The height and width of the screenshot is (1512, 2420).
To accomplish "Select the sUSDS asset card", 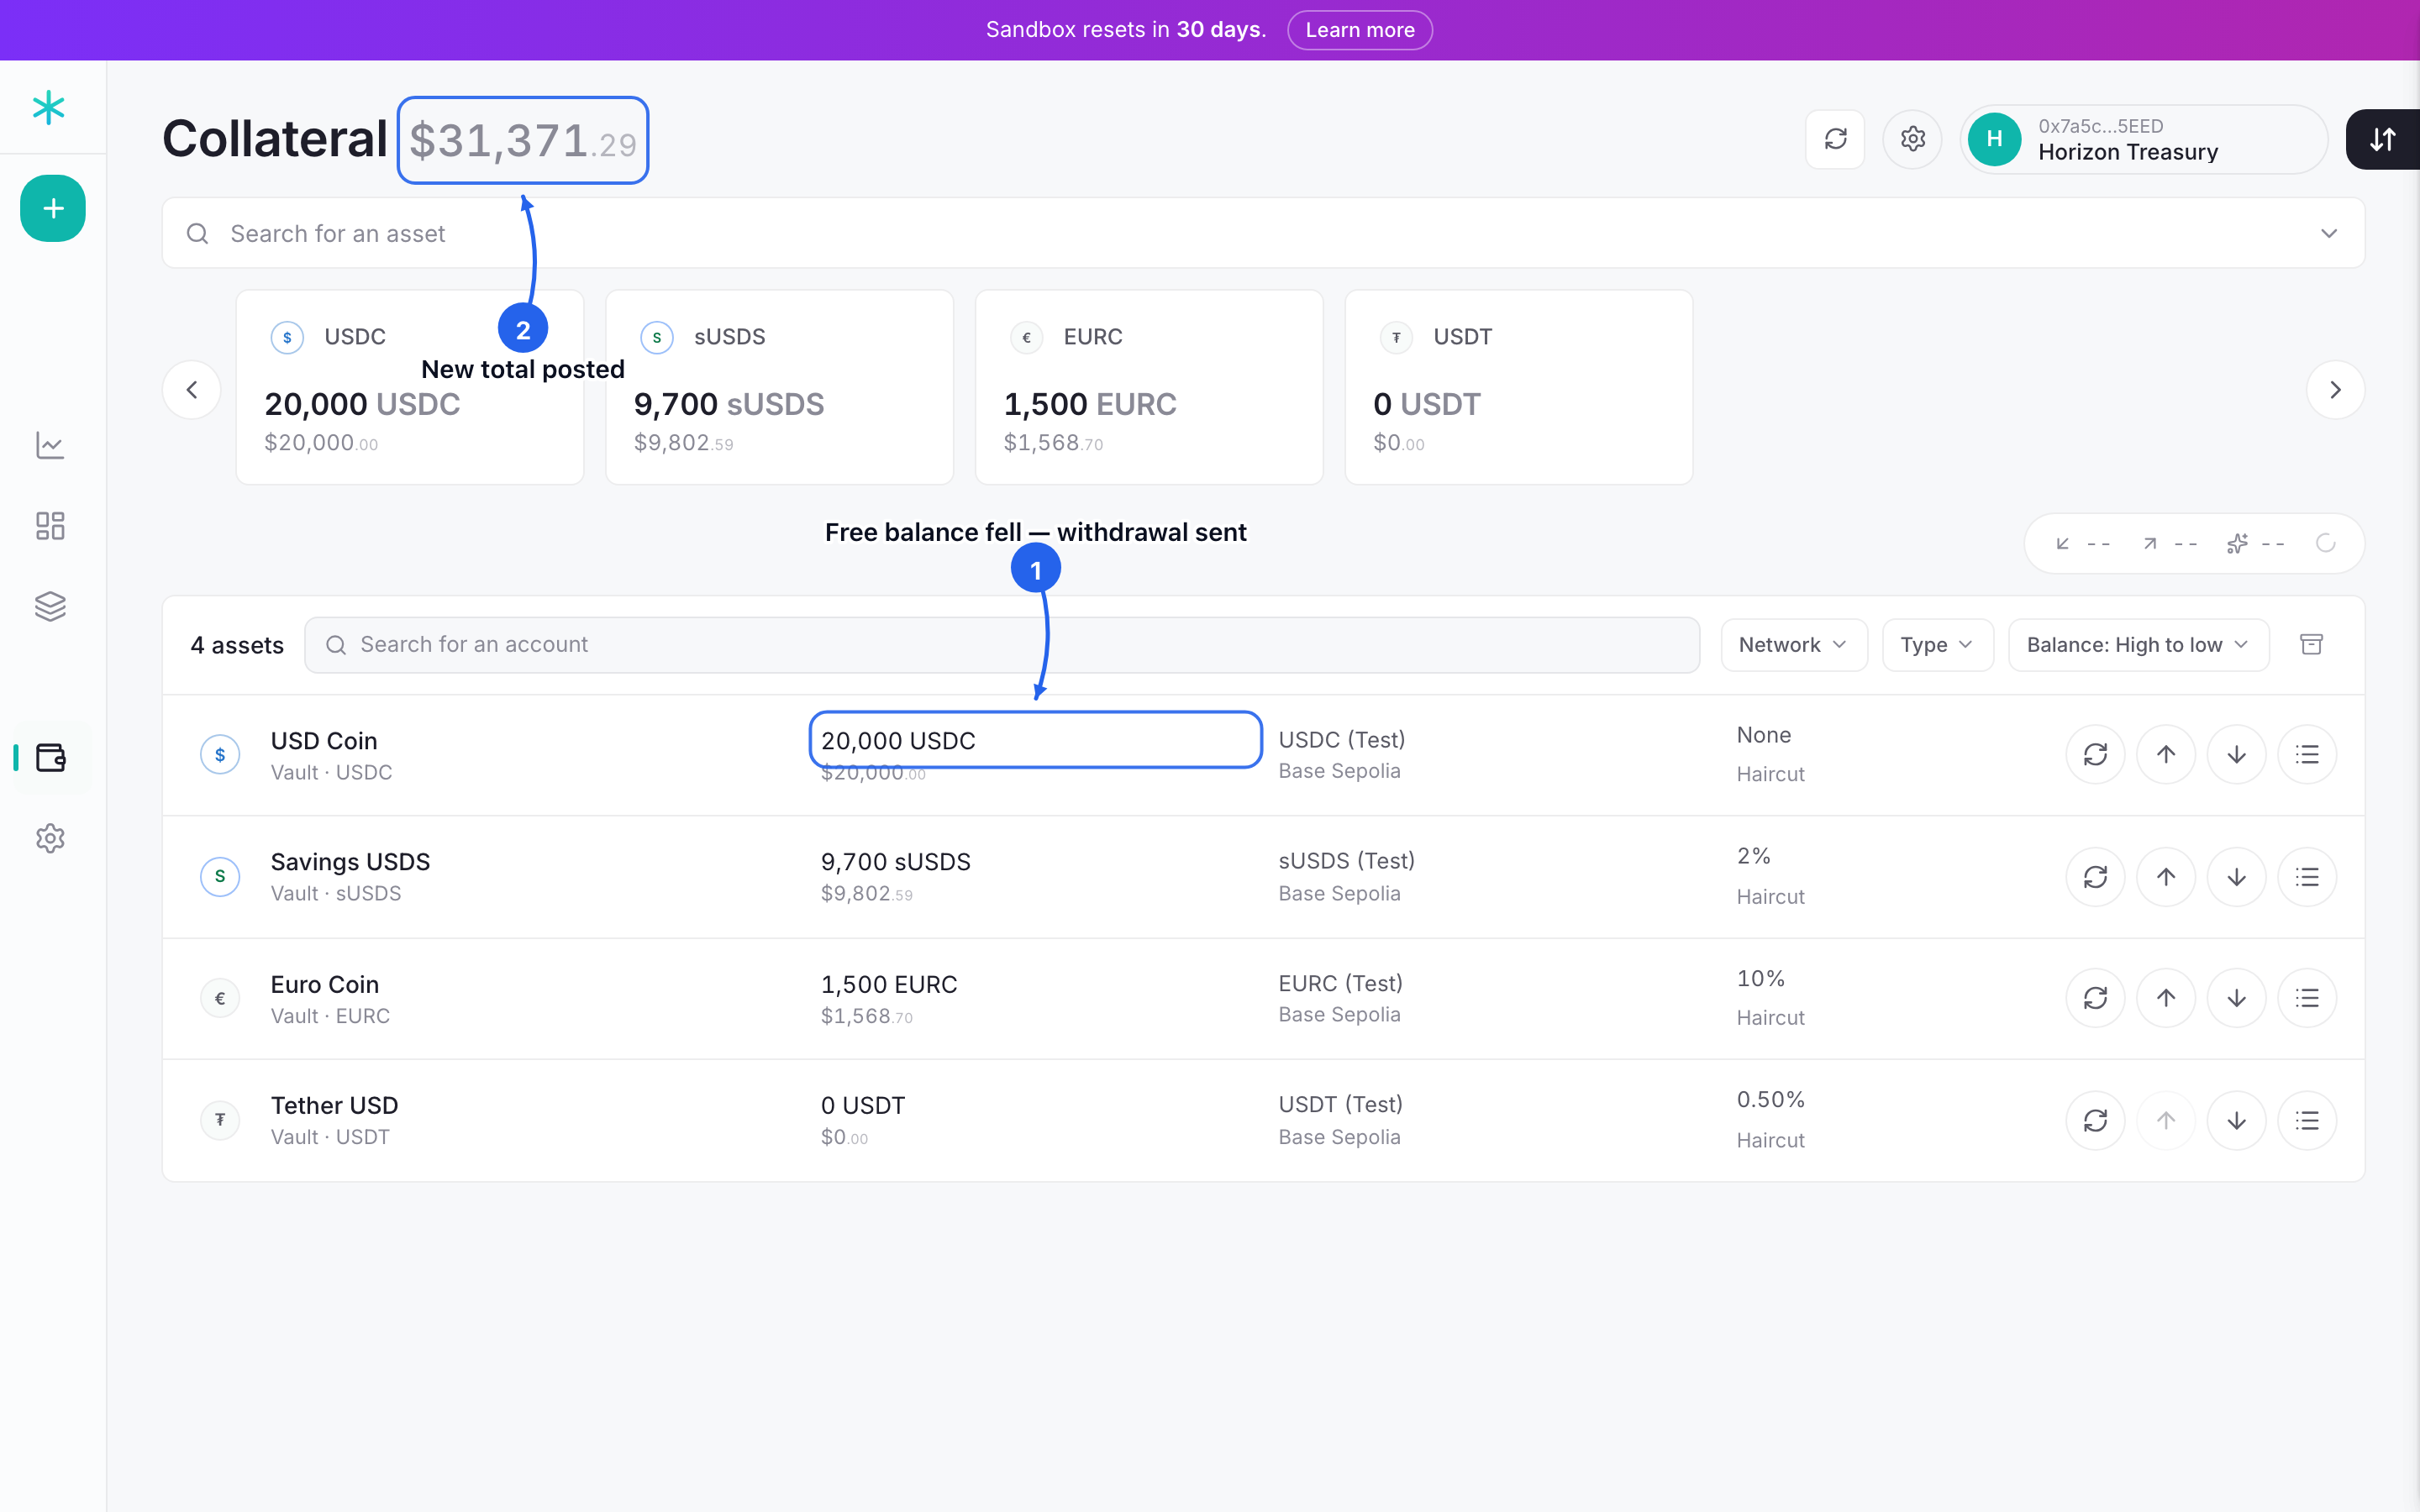I will click(779, 388).
